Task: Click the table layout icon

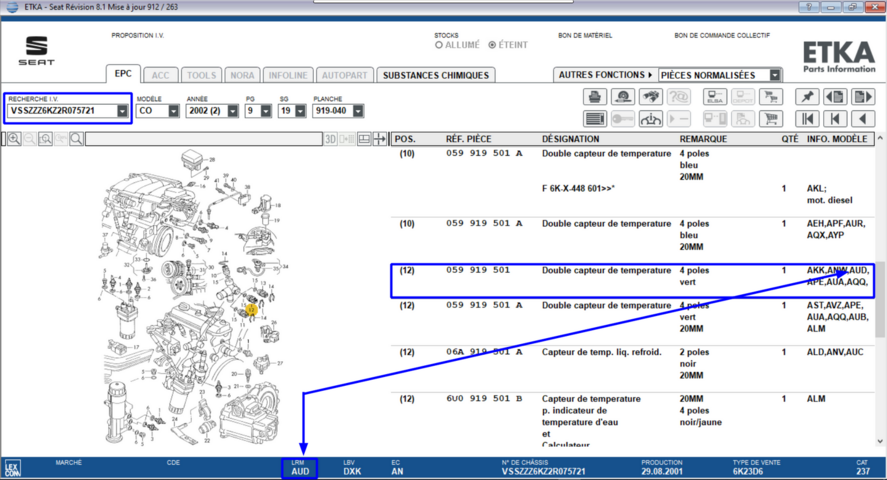Action: [x=364, y=139]
